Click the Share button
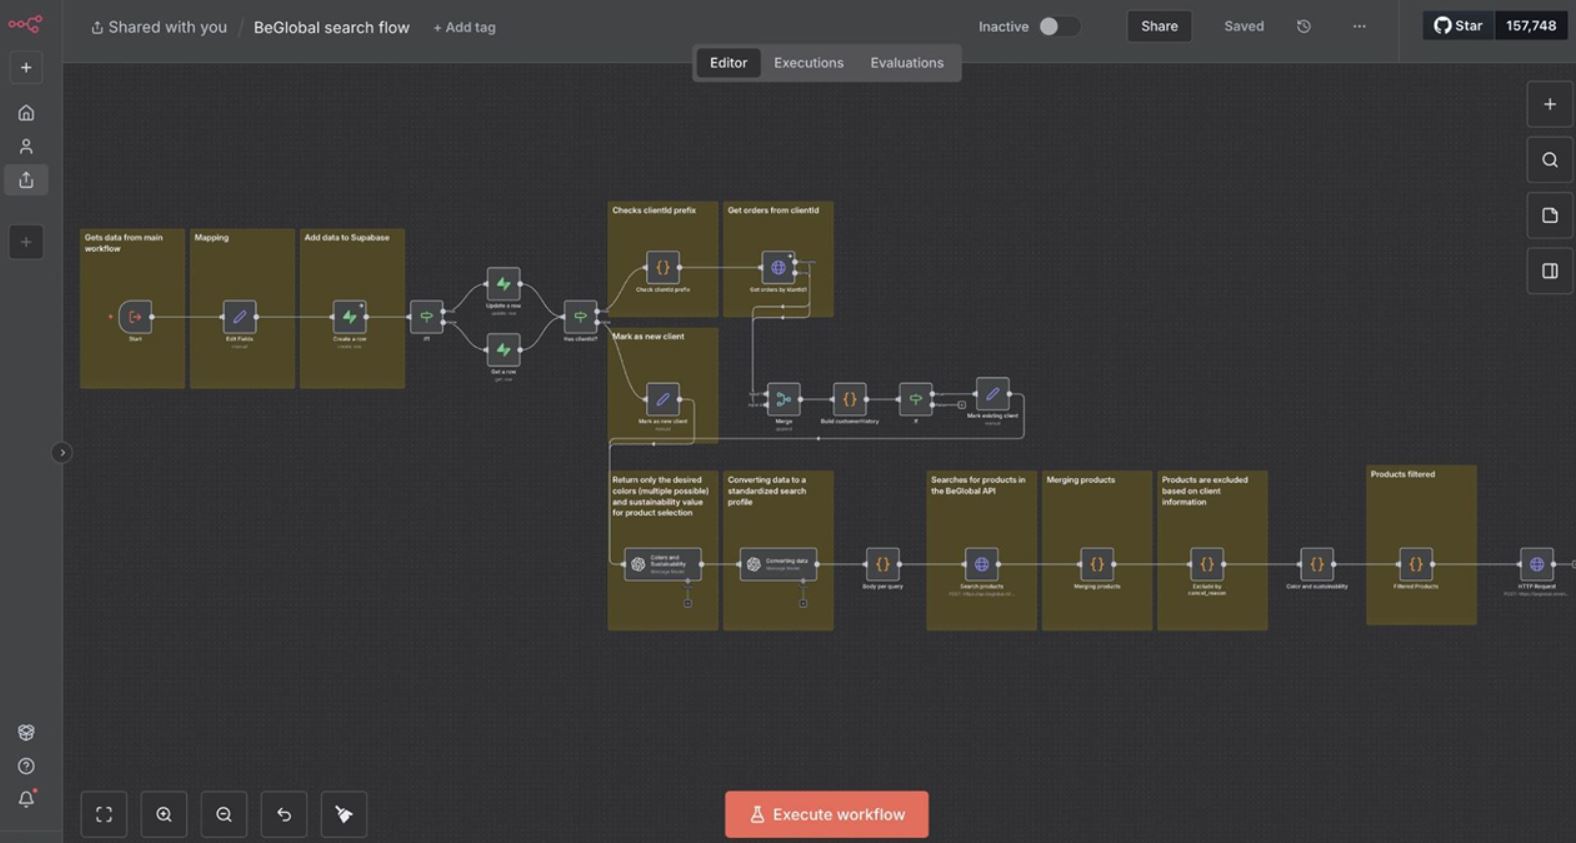 coord(1159,27)
